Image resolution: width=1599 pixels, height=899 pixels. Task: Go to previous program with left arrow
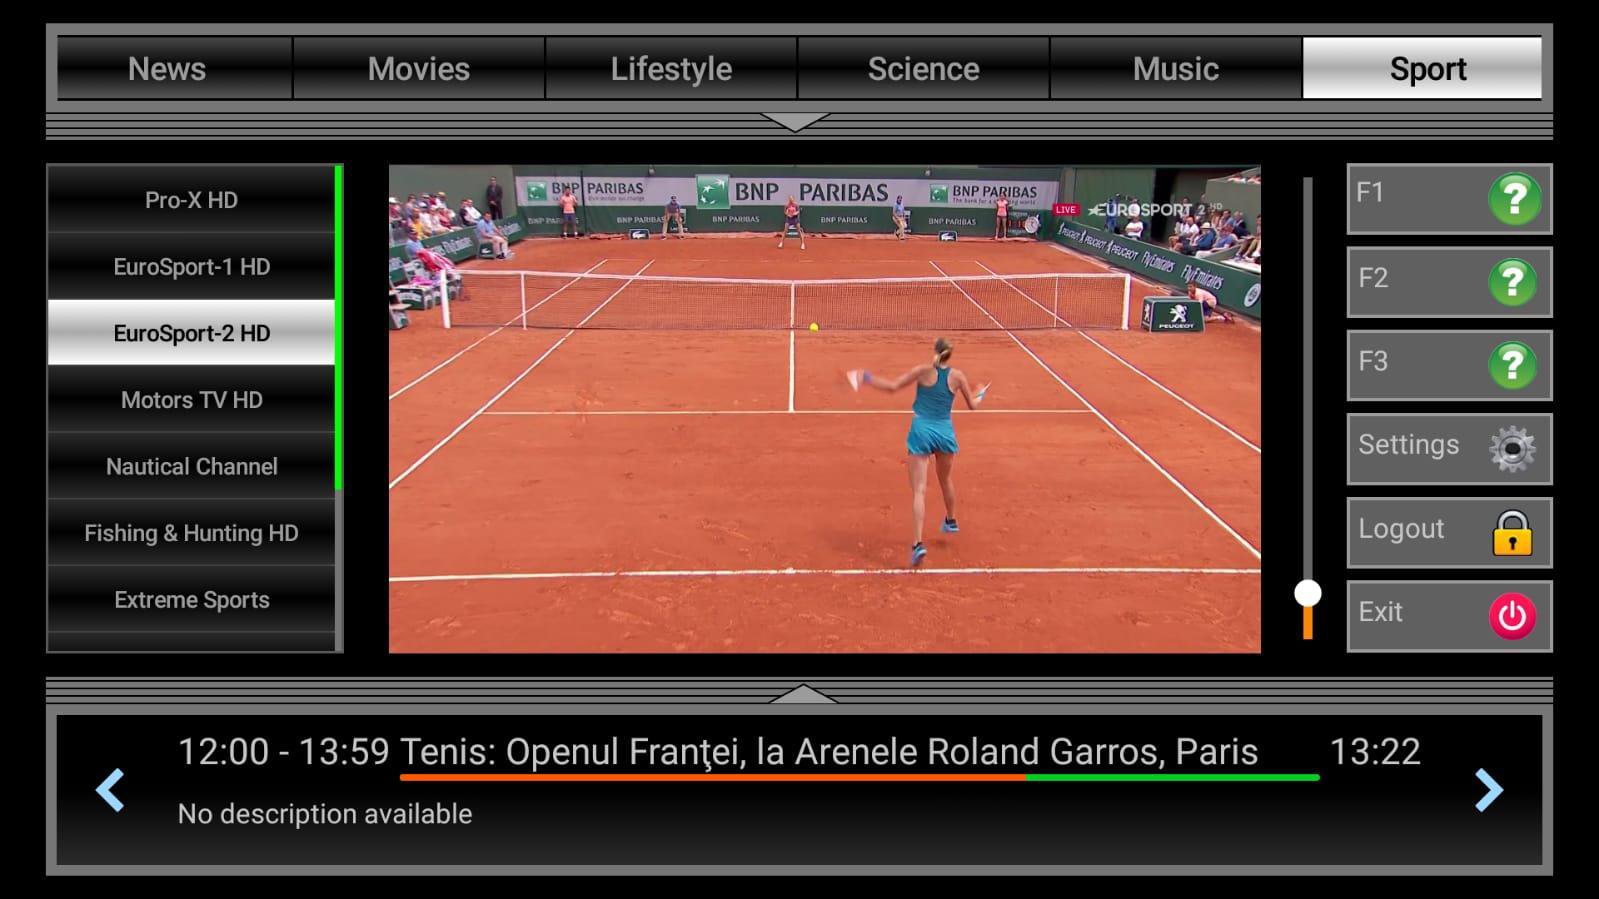110,790
